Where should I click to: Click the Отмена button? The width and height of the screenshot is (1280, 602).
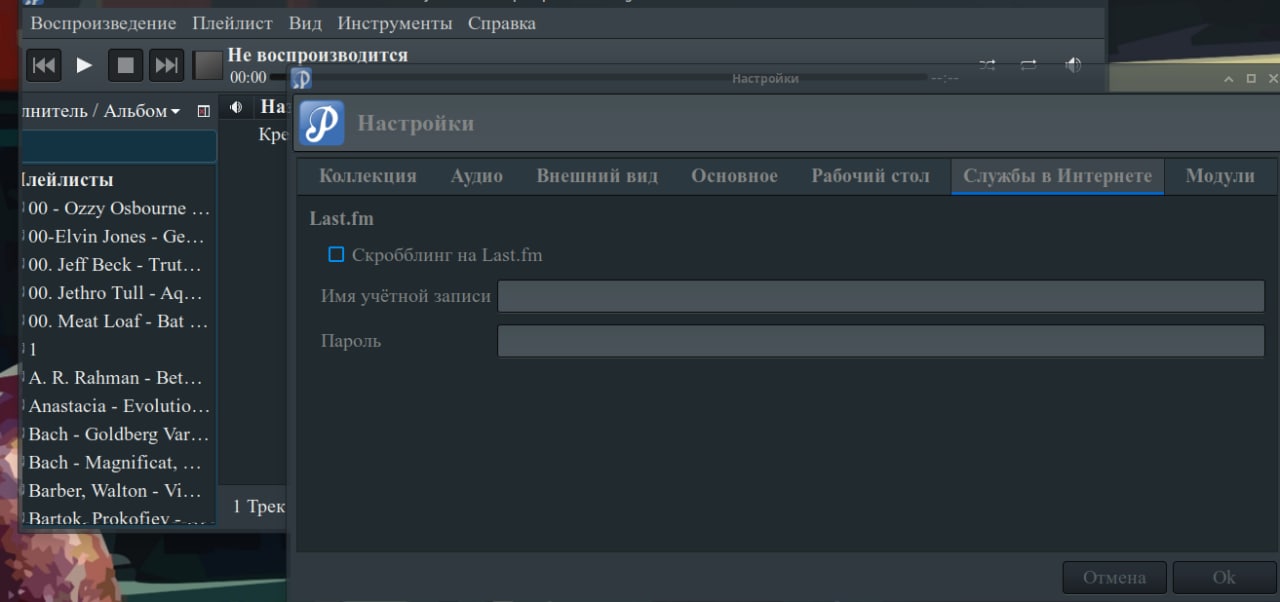[x=1114, y=577]
